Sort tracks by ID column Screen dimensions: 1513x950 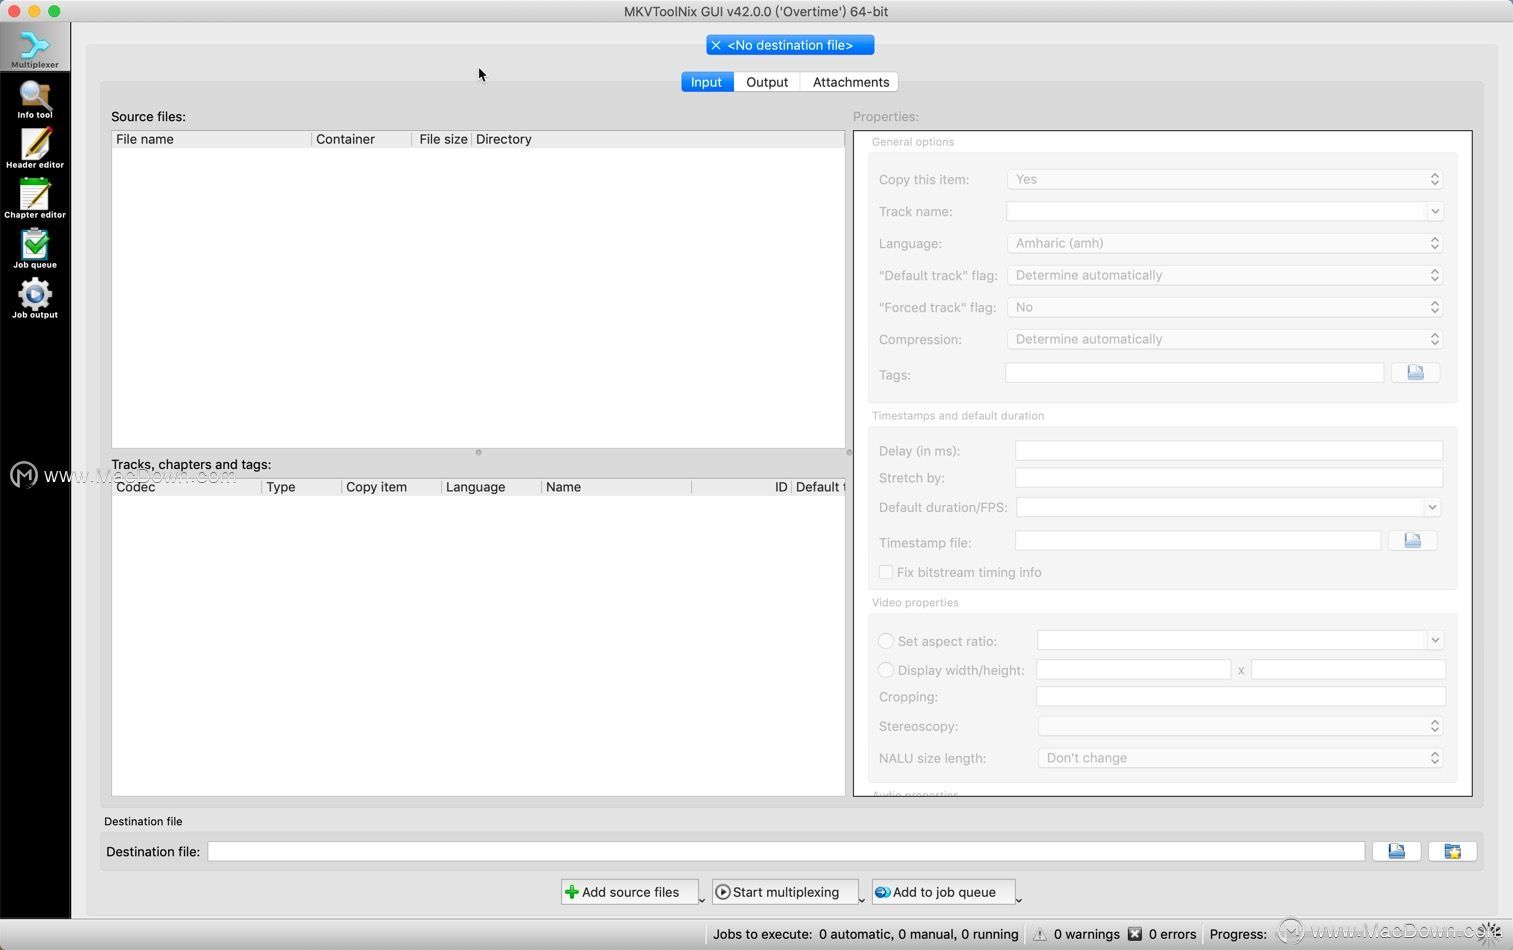click(x=741, y=487)
